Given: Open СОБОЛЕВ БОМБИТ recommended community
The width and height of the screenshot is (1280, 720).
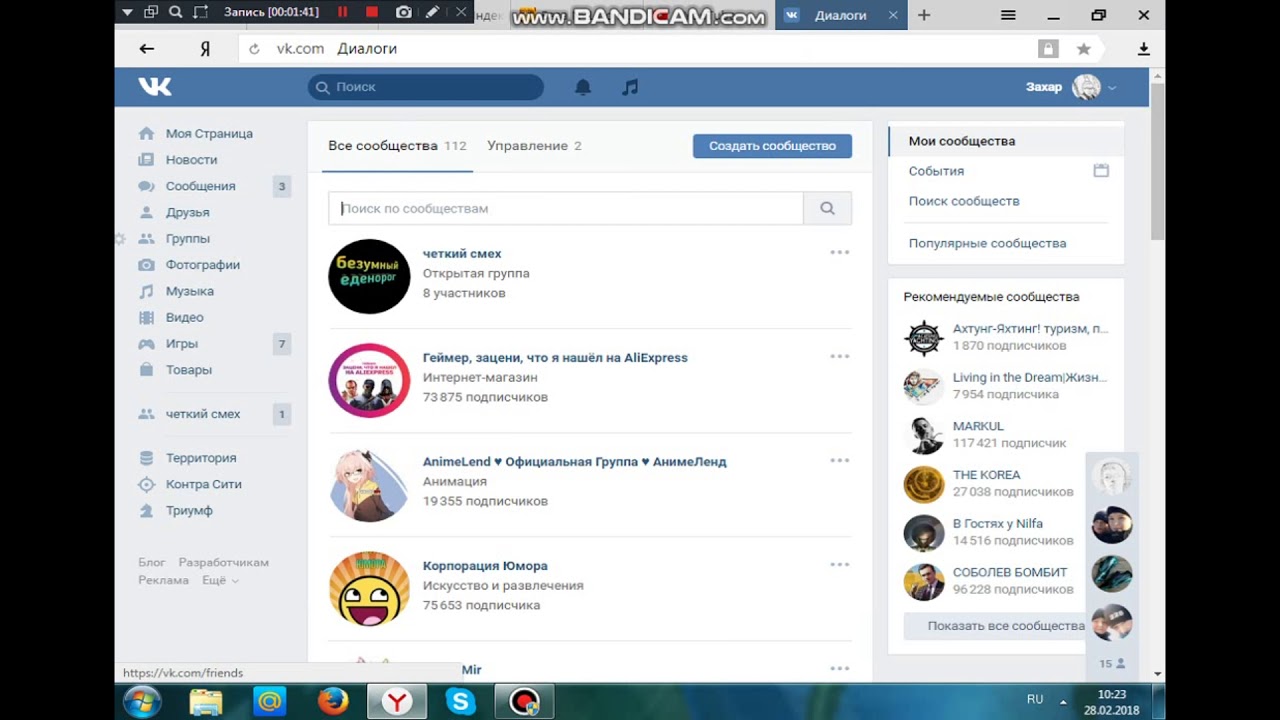Looking at the screenshot, I should click(1009, 573).
